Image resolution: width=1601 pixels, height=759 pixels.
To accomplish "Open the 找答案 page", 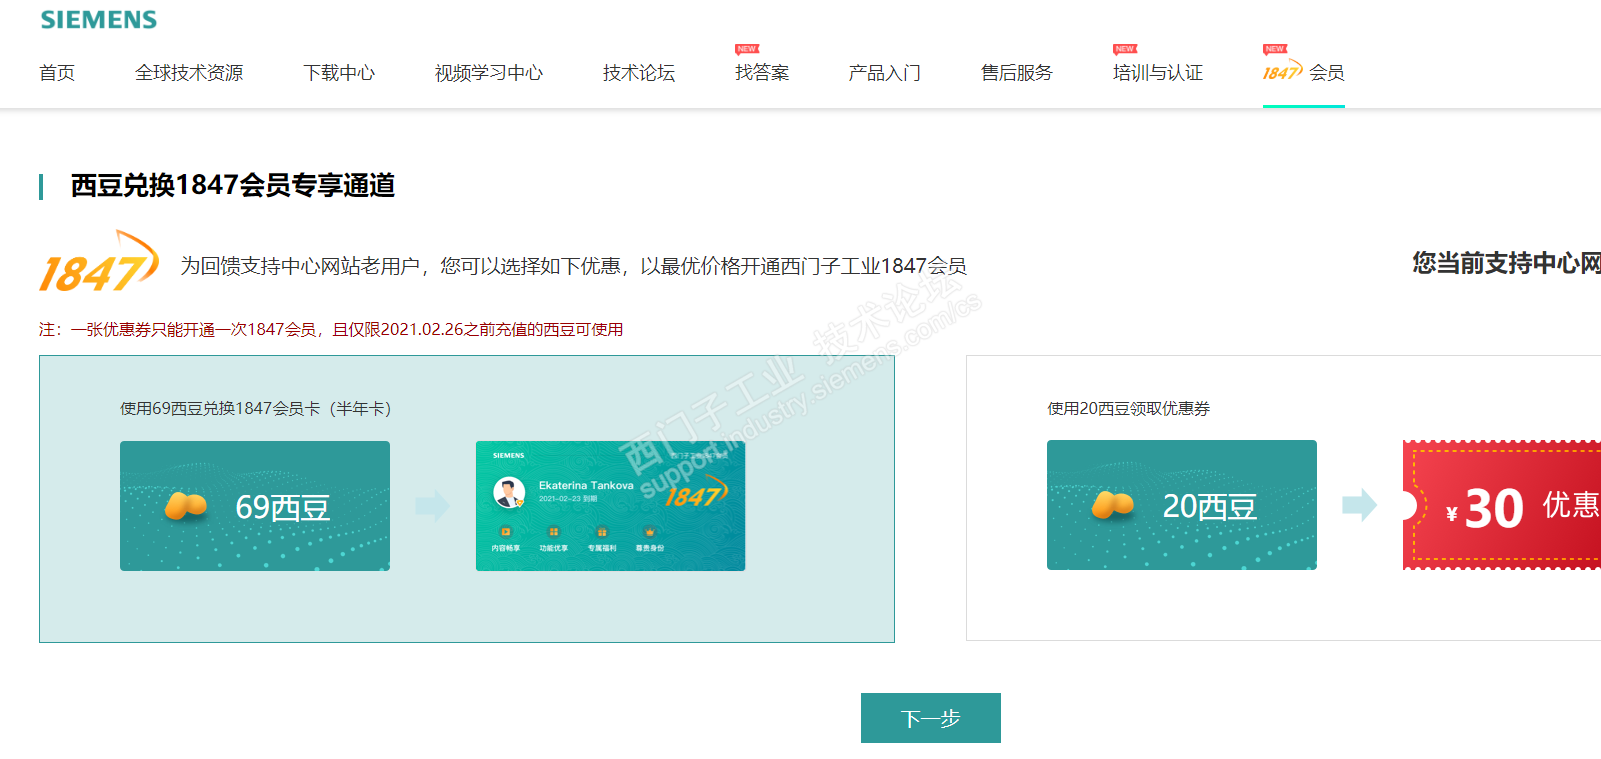I will coord(762,73).
